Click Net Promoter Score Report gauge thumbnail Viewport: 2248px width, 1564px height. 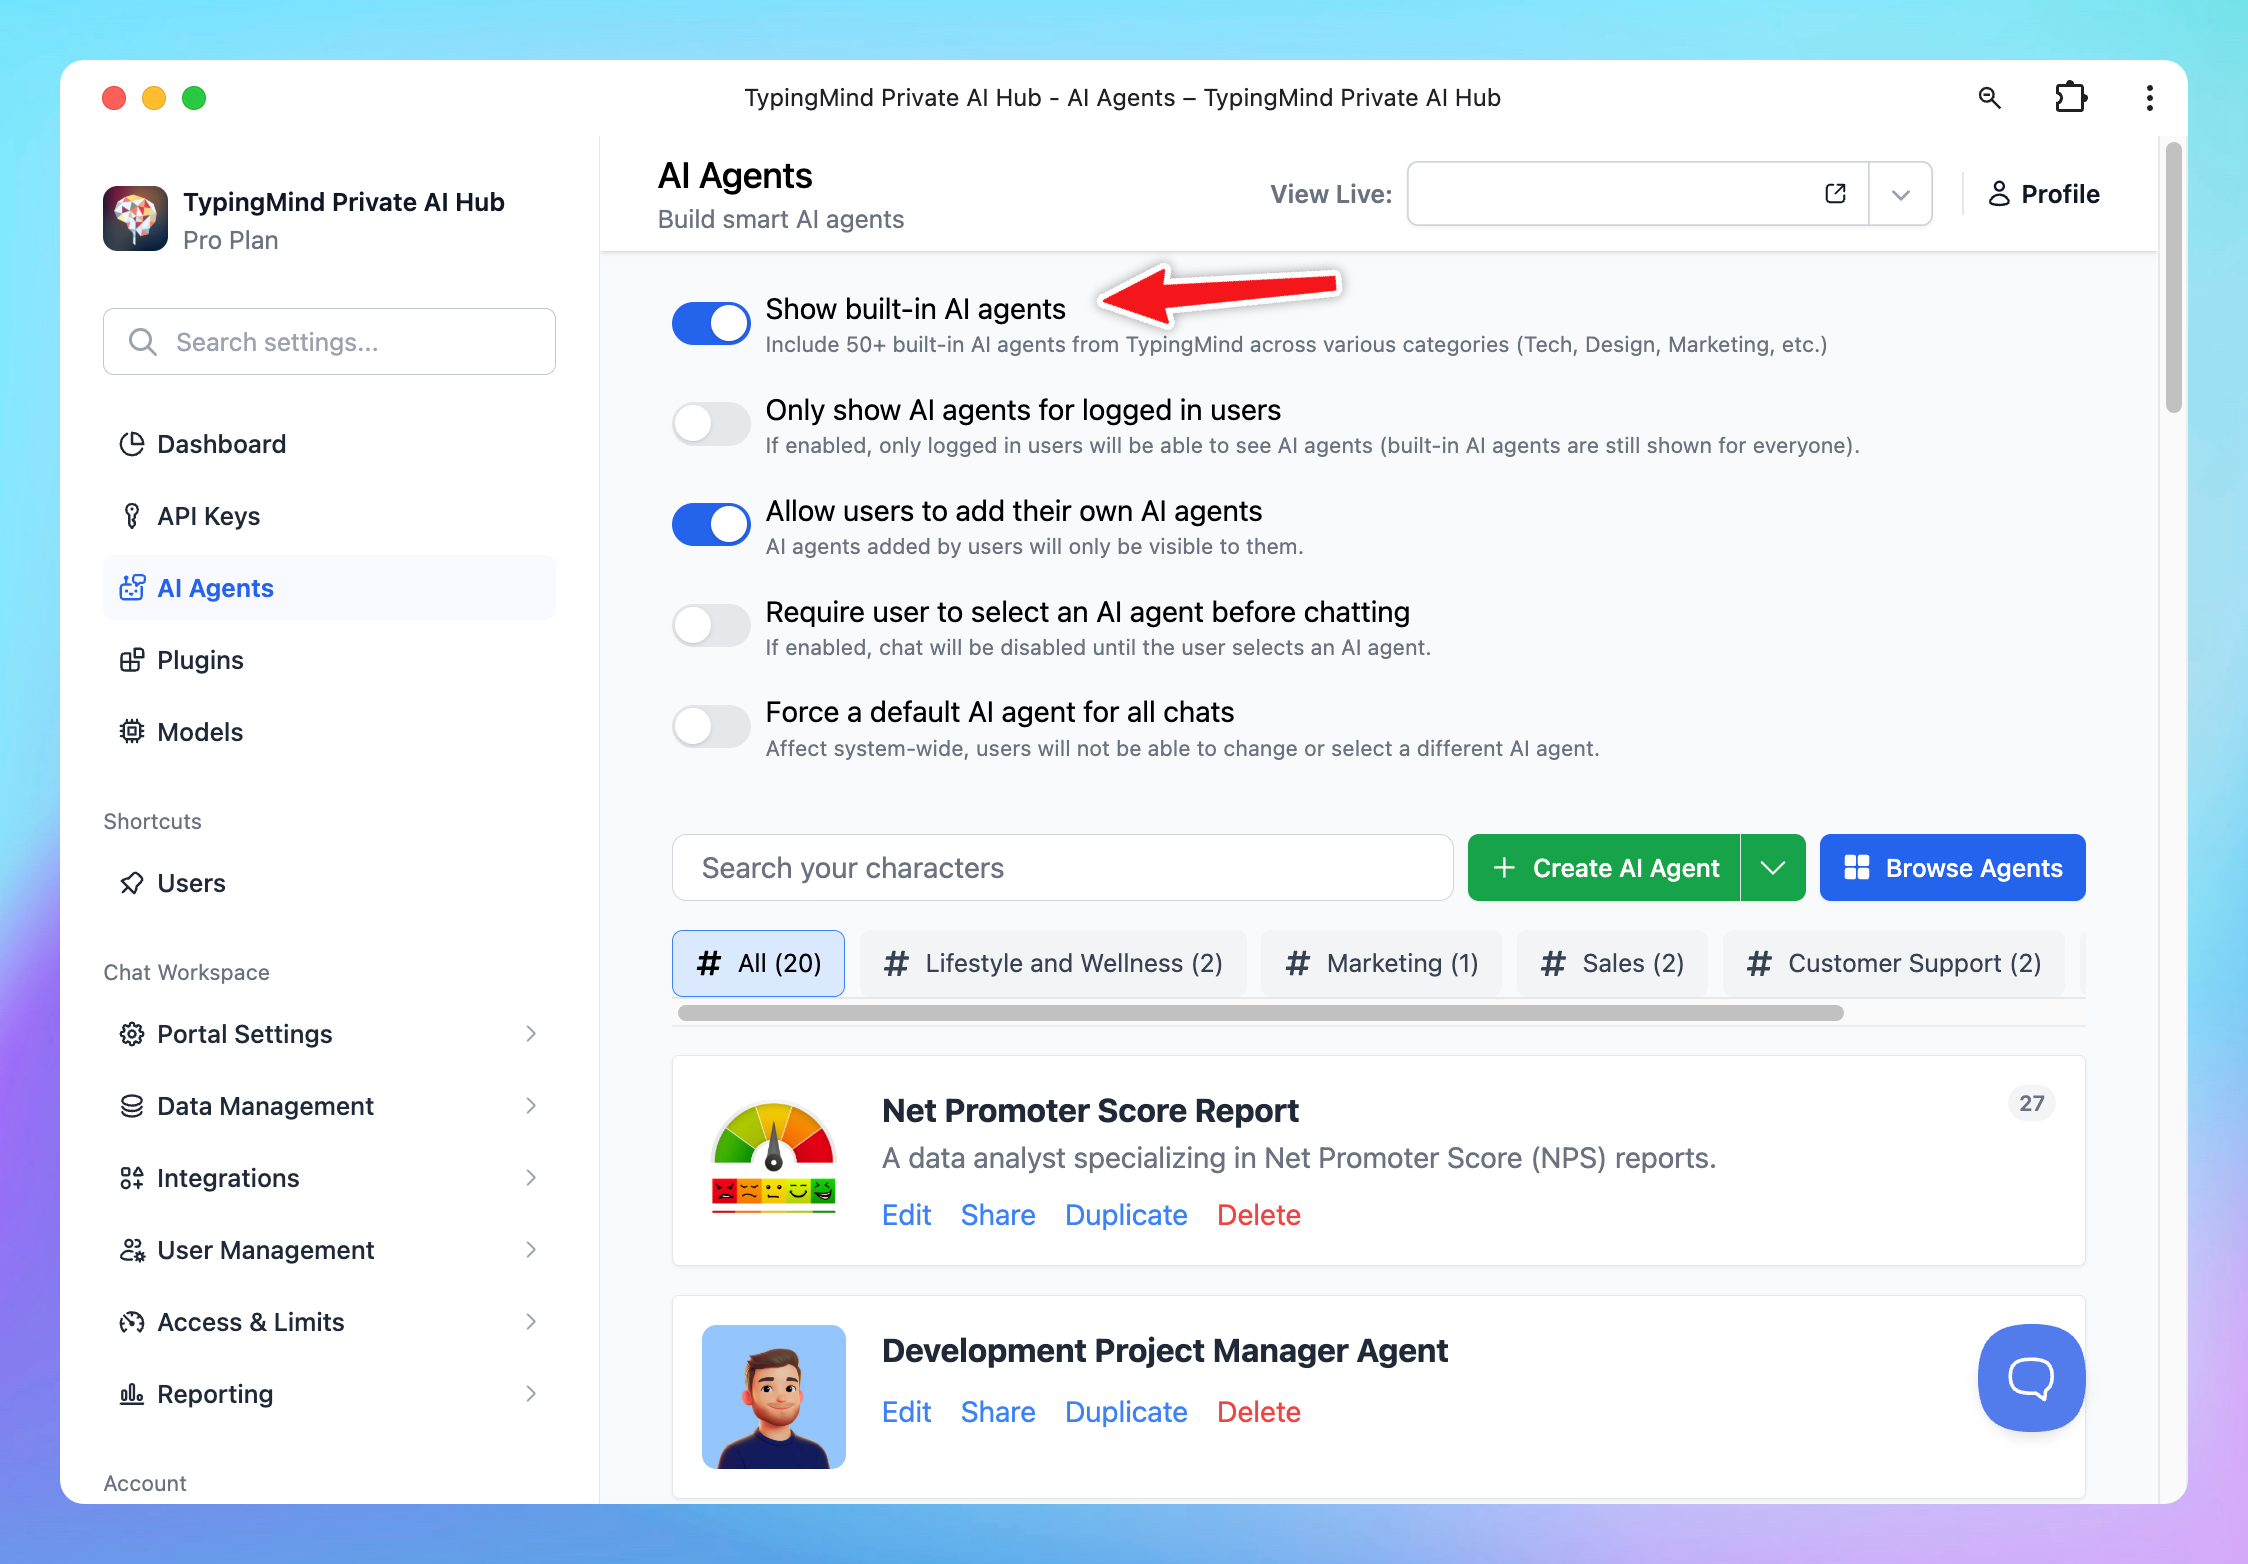point(773,1158)
